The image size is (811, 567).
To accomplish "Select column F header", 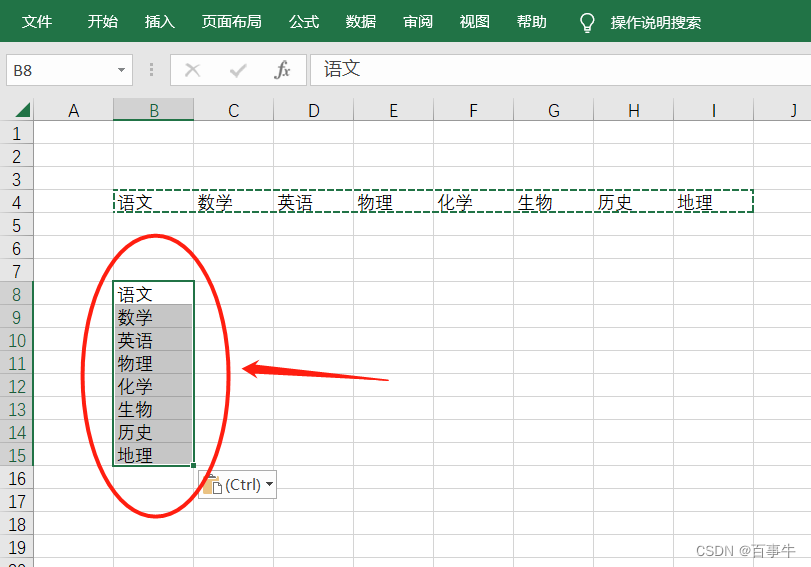I will tap(473, 110).
